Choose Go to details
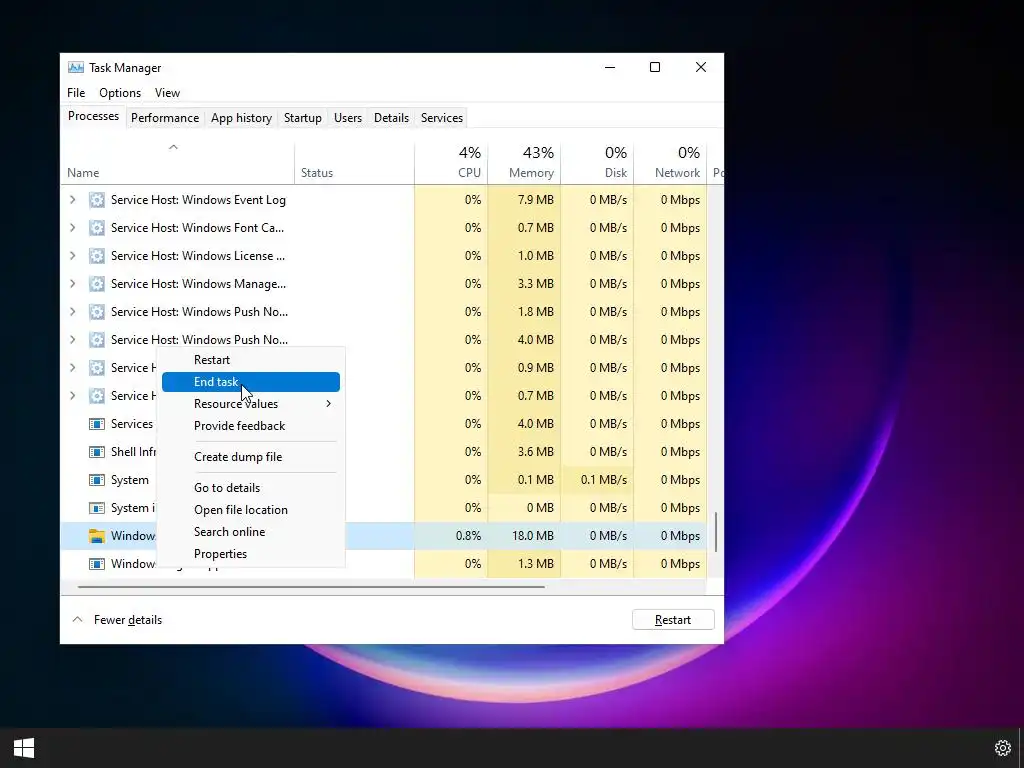The image size is (1024, 768). (251, 488)
